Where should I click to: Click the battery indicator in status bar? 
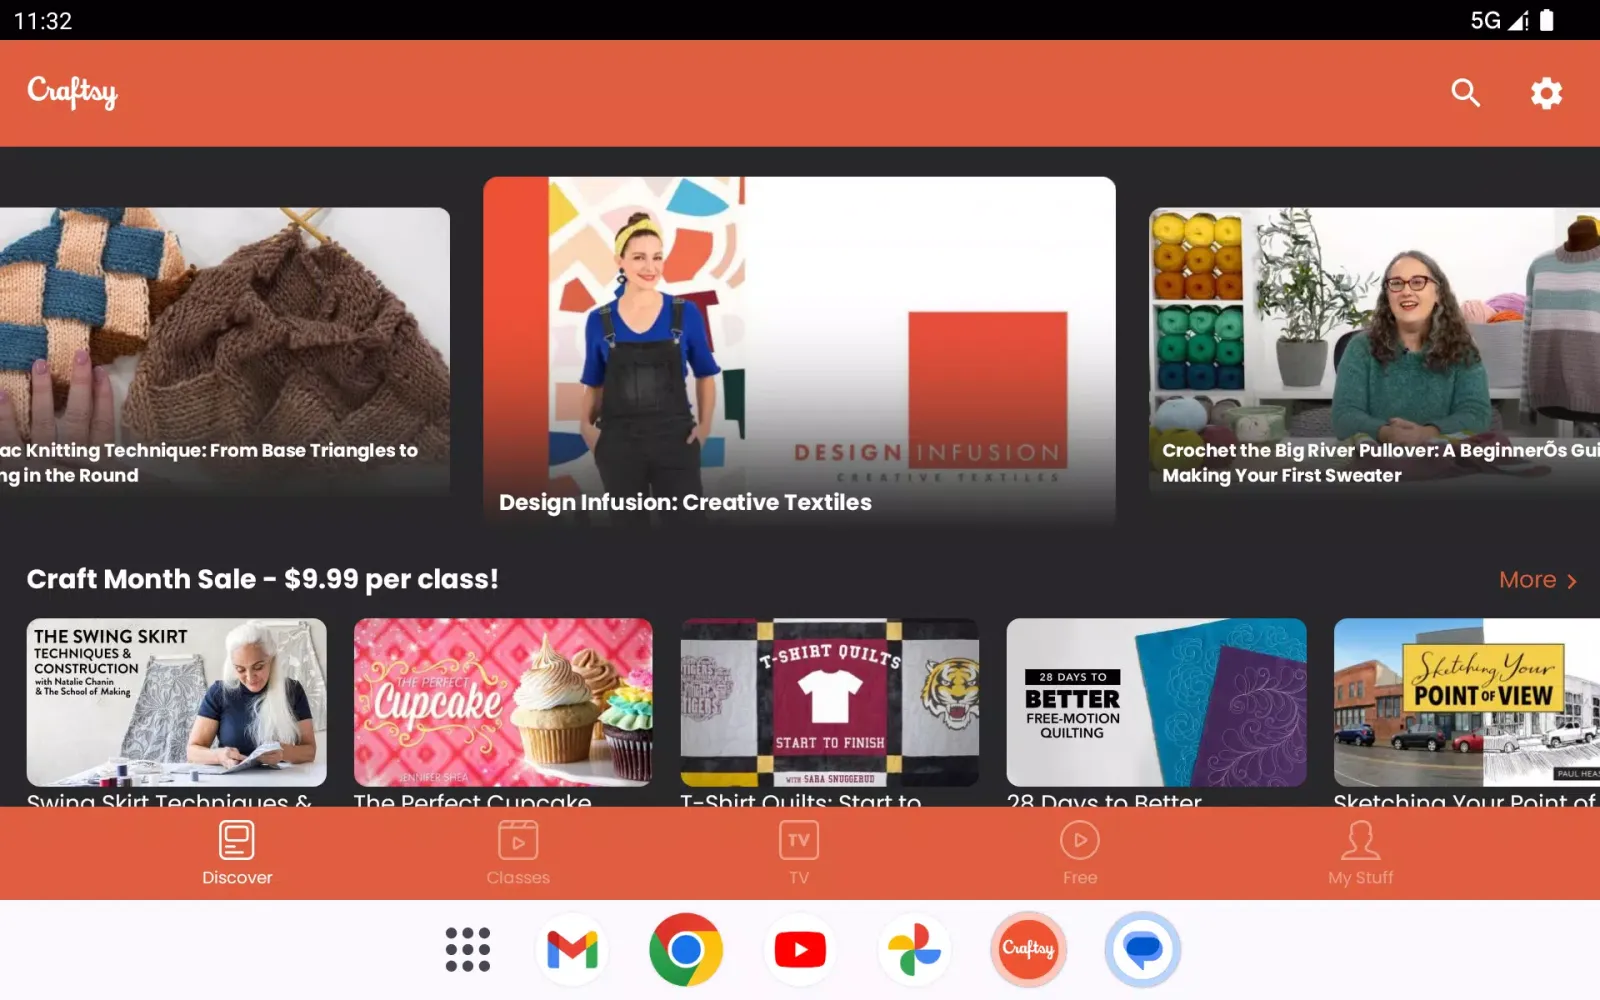point(1547,20)
